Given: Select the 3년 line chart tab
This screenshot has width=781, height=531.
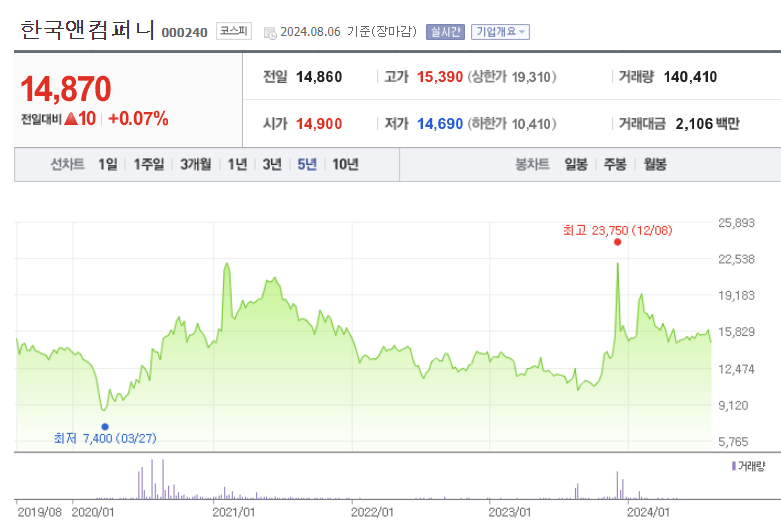Looking at the screenshot, I should point(272,164).
